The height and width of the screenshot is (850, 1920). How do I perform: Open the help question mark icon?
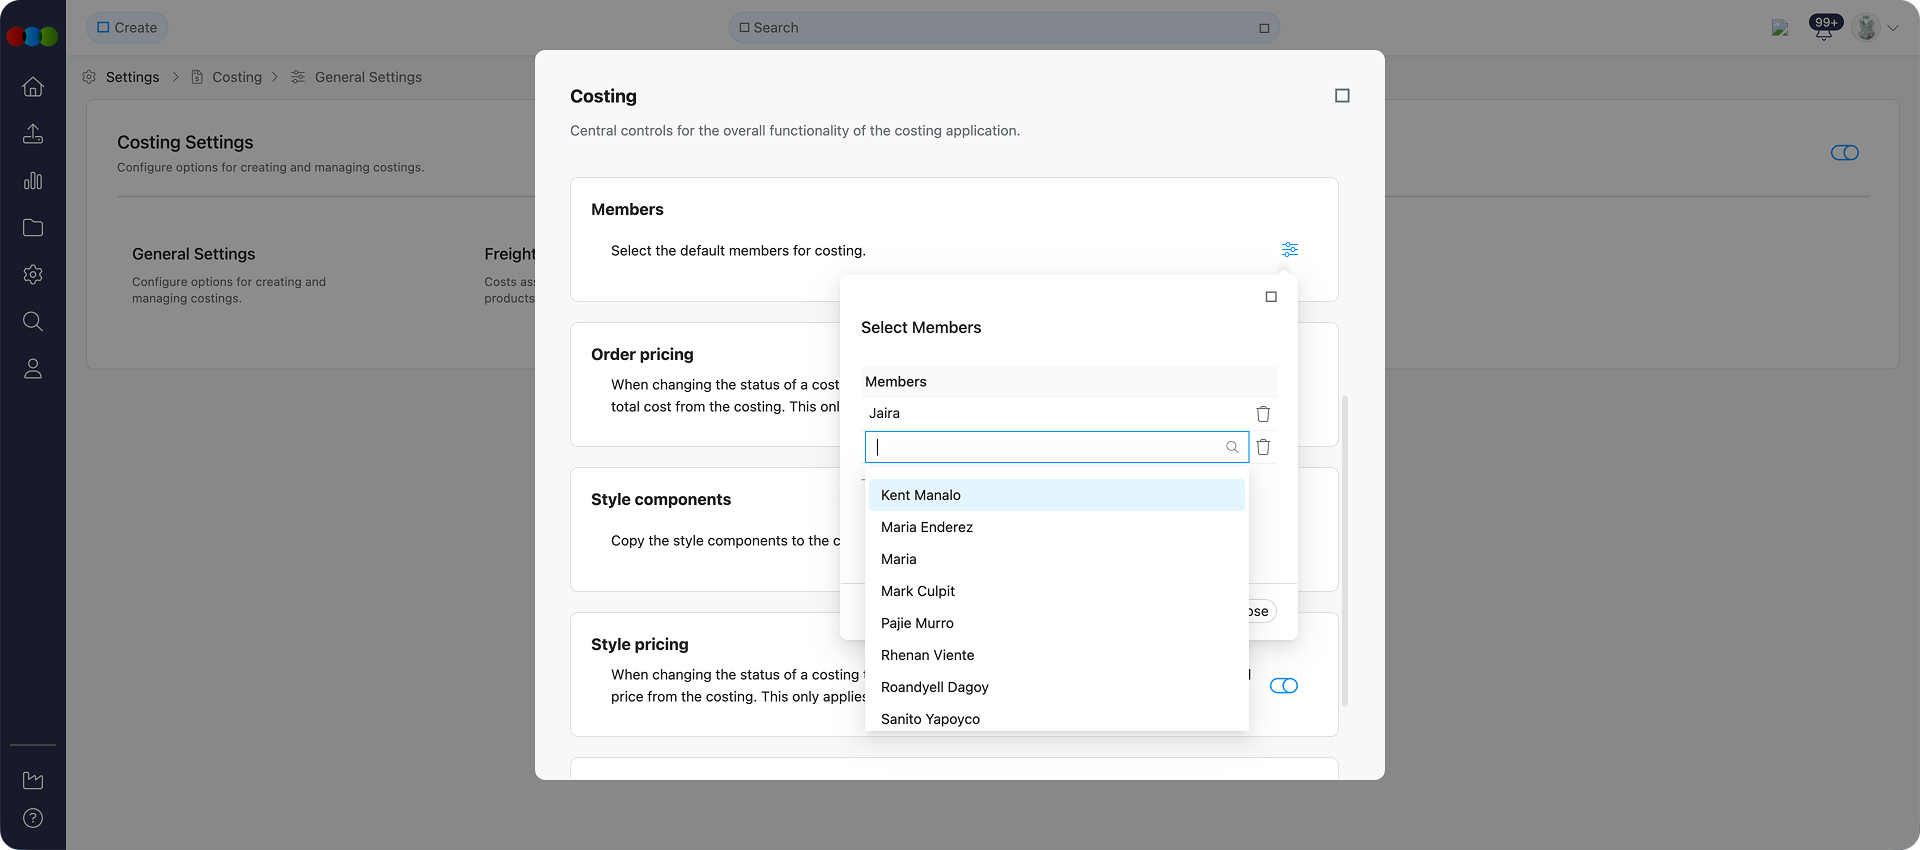[x=33, y=818]
